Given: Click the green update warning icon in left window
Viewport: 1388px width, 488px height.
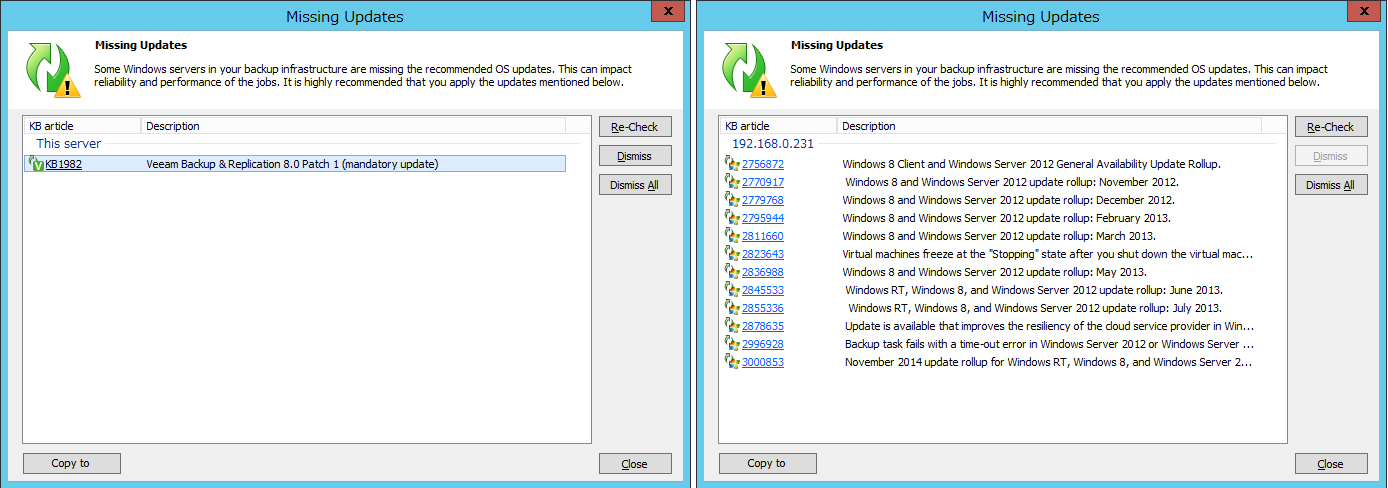Looking at the screenshot, I should coord(52,70).
